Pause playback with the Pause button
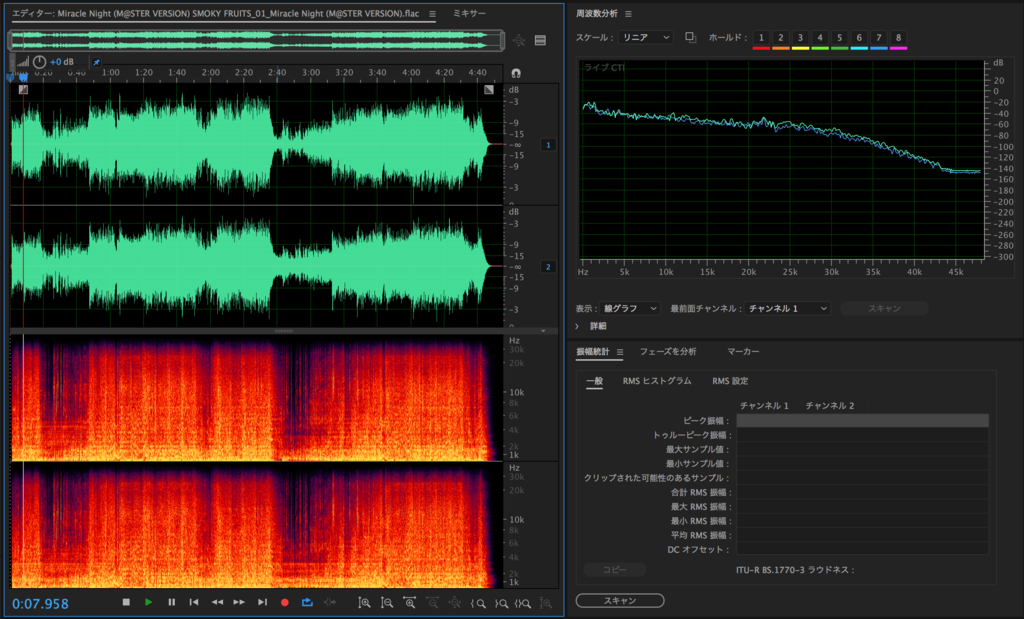The image size is (1024, 619). 171,602
